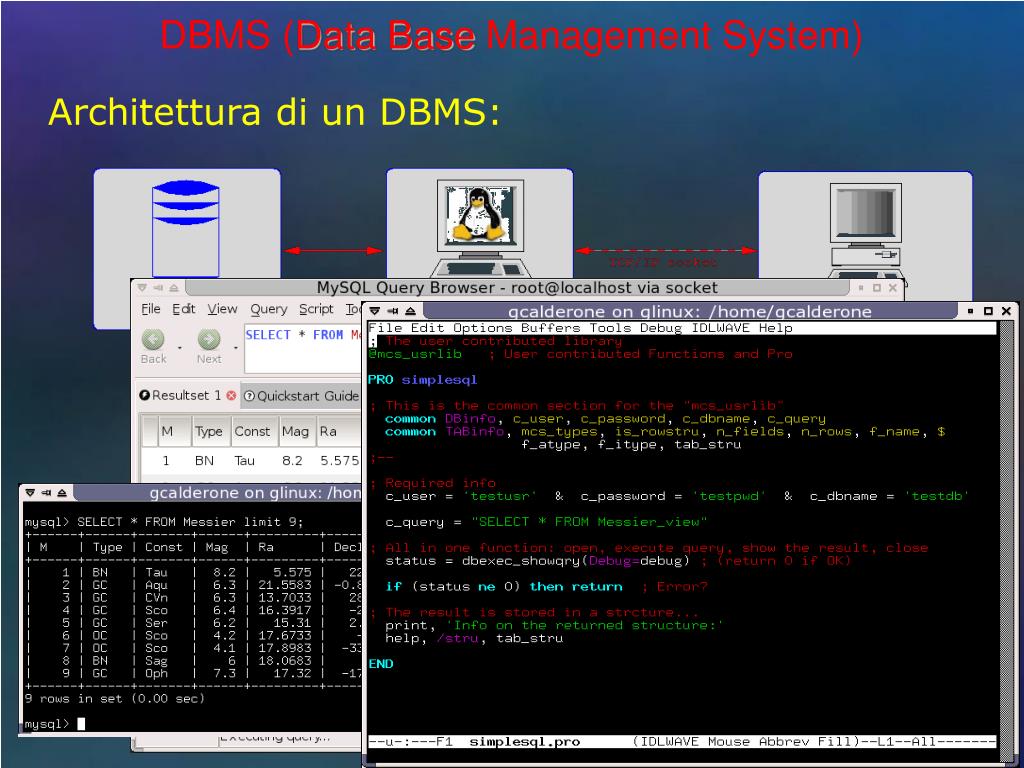Select the Const column header in the result grid
This screenshot has height=768, width=1024.
click(252, 431)
